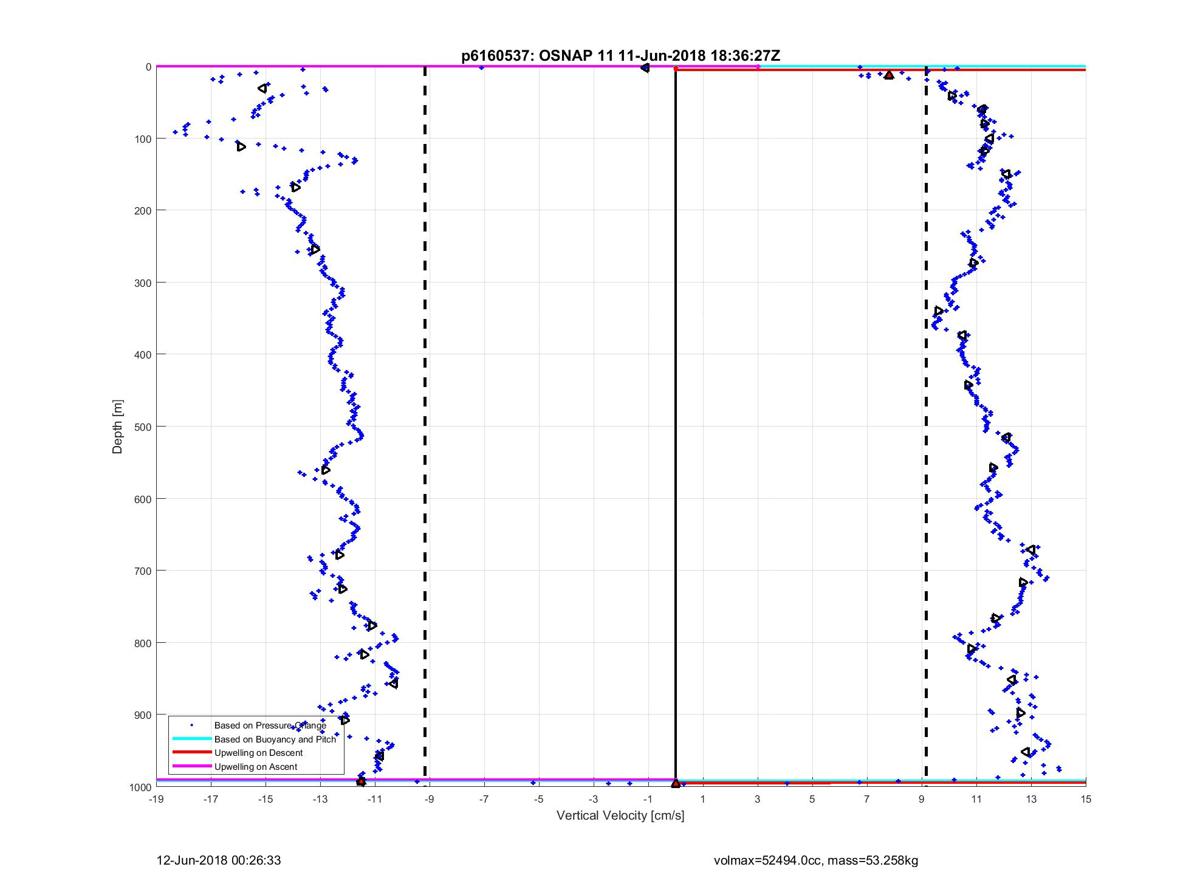Image resolution: width=1200 pixels, height=885 pixels.
Task: Click the red line sample in the legend
Action: click(x=191, y=752)
